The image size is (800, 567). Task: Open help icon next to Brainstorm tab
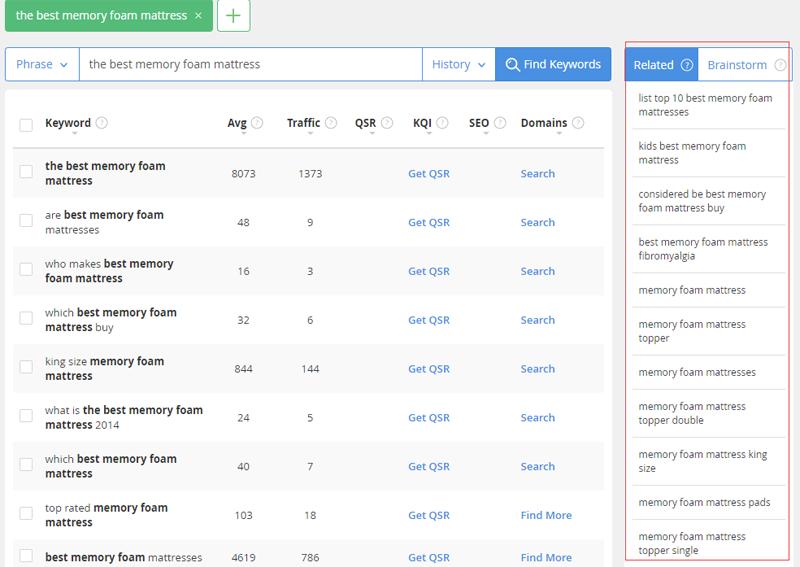[x=780, y=65]
